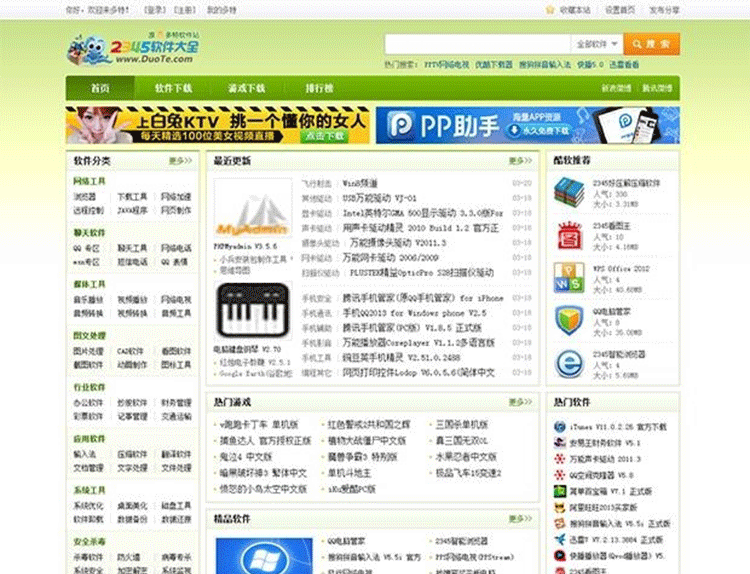This screenshot has width=750, height=574.
Task: Open the 万能网卡驱动 2008/2009 entry
Action: (390, 258)
